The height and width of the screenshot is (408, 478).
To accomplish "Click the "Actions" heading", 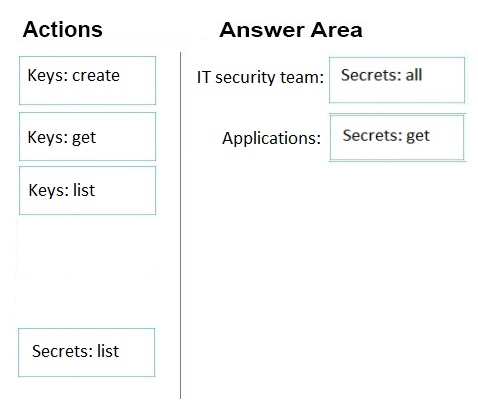I will coord(63,29).
